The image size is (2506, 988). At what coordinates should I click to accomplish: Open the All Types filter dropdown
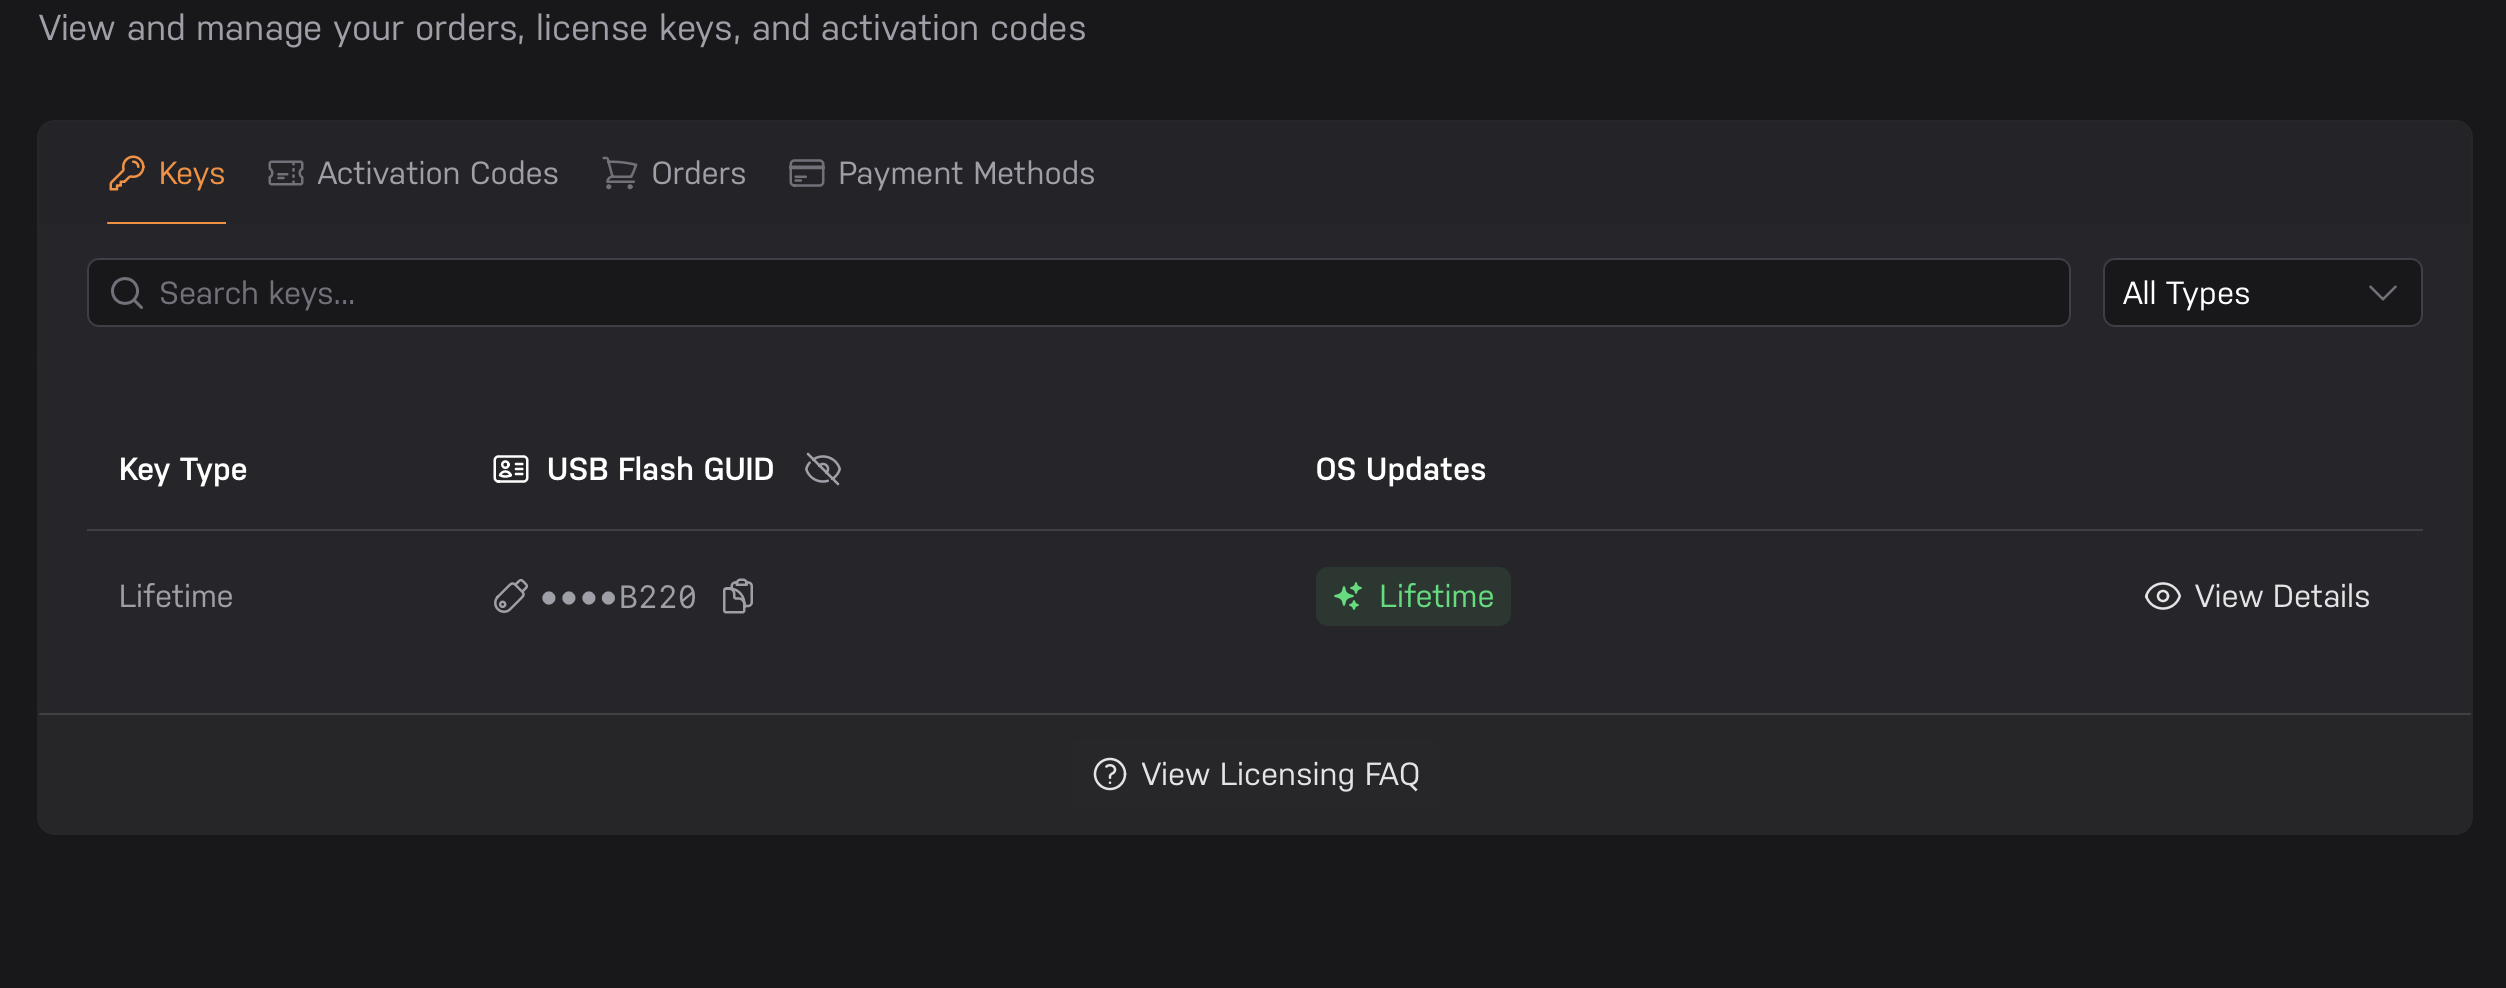(x=2262, y=293)
